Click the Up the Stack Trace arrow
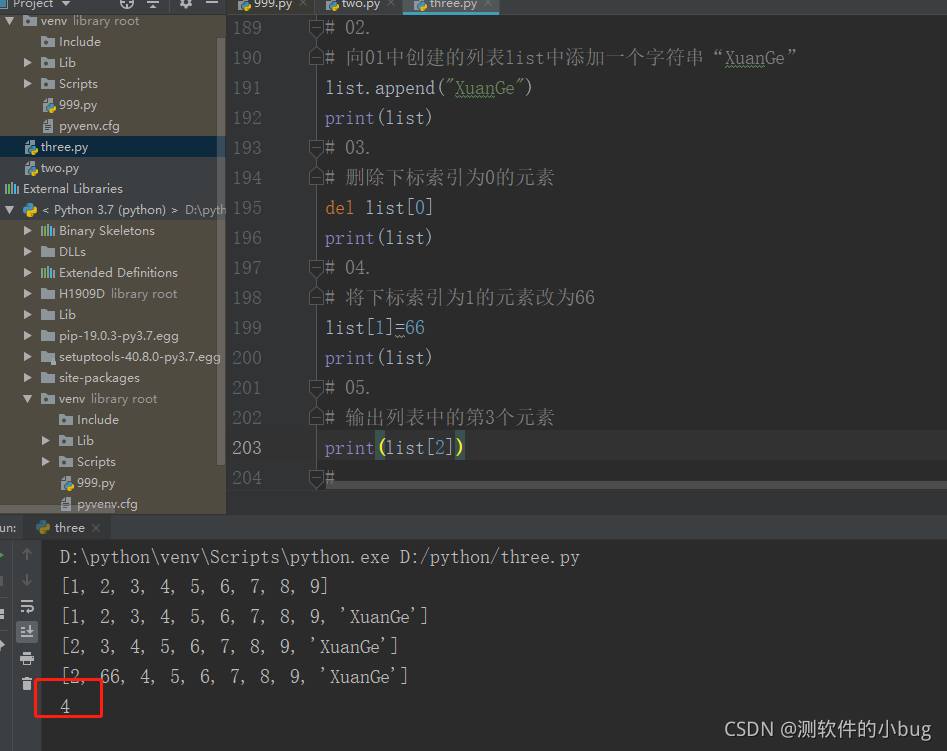The width and height of the screenshot is (947, 751). click(27, 553)
